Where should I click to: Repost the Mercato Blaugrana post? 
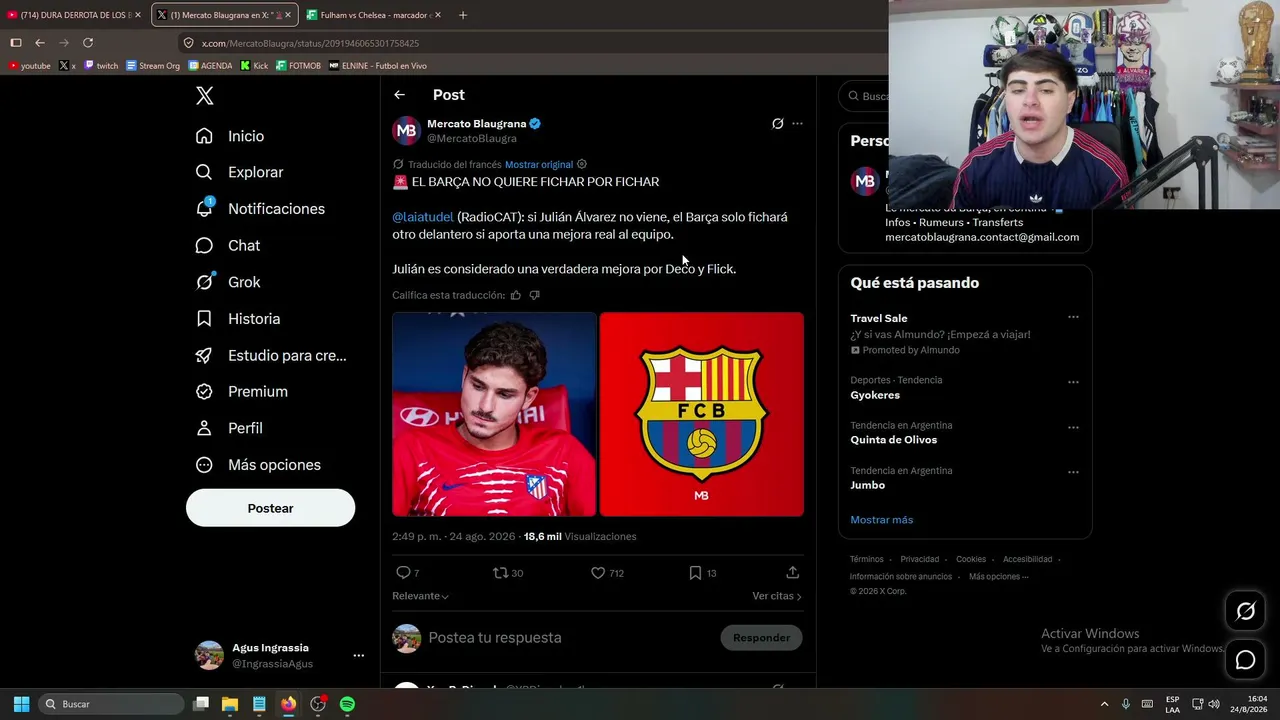tap(501, 573)
